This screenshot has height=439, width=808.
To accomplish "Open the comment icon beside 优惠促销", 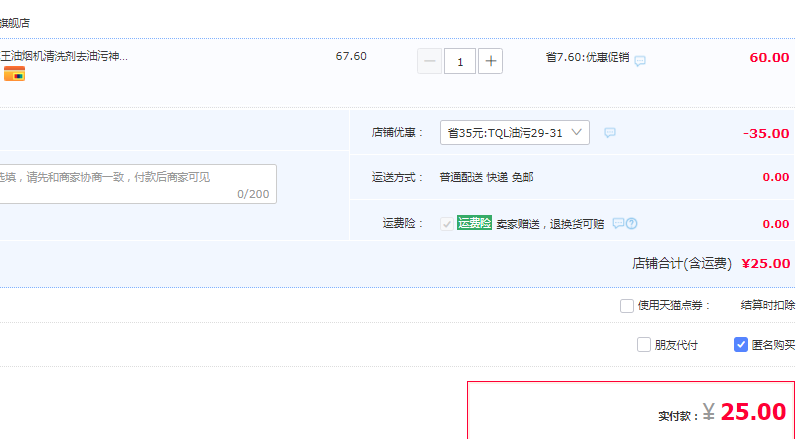I will point(640,61).
